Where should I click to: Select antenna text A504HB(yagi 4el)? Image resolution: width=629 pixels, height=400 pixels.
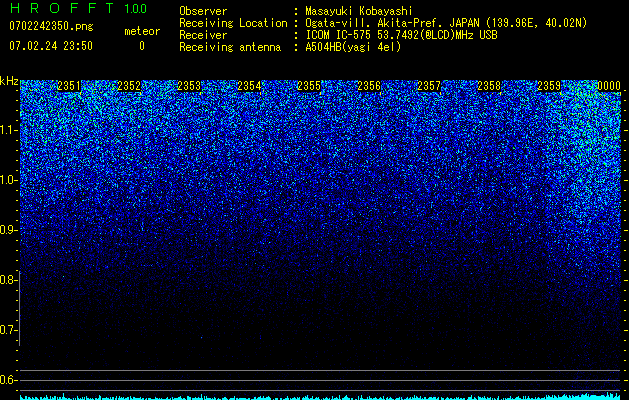tap(353, 47)
